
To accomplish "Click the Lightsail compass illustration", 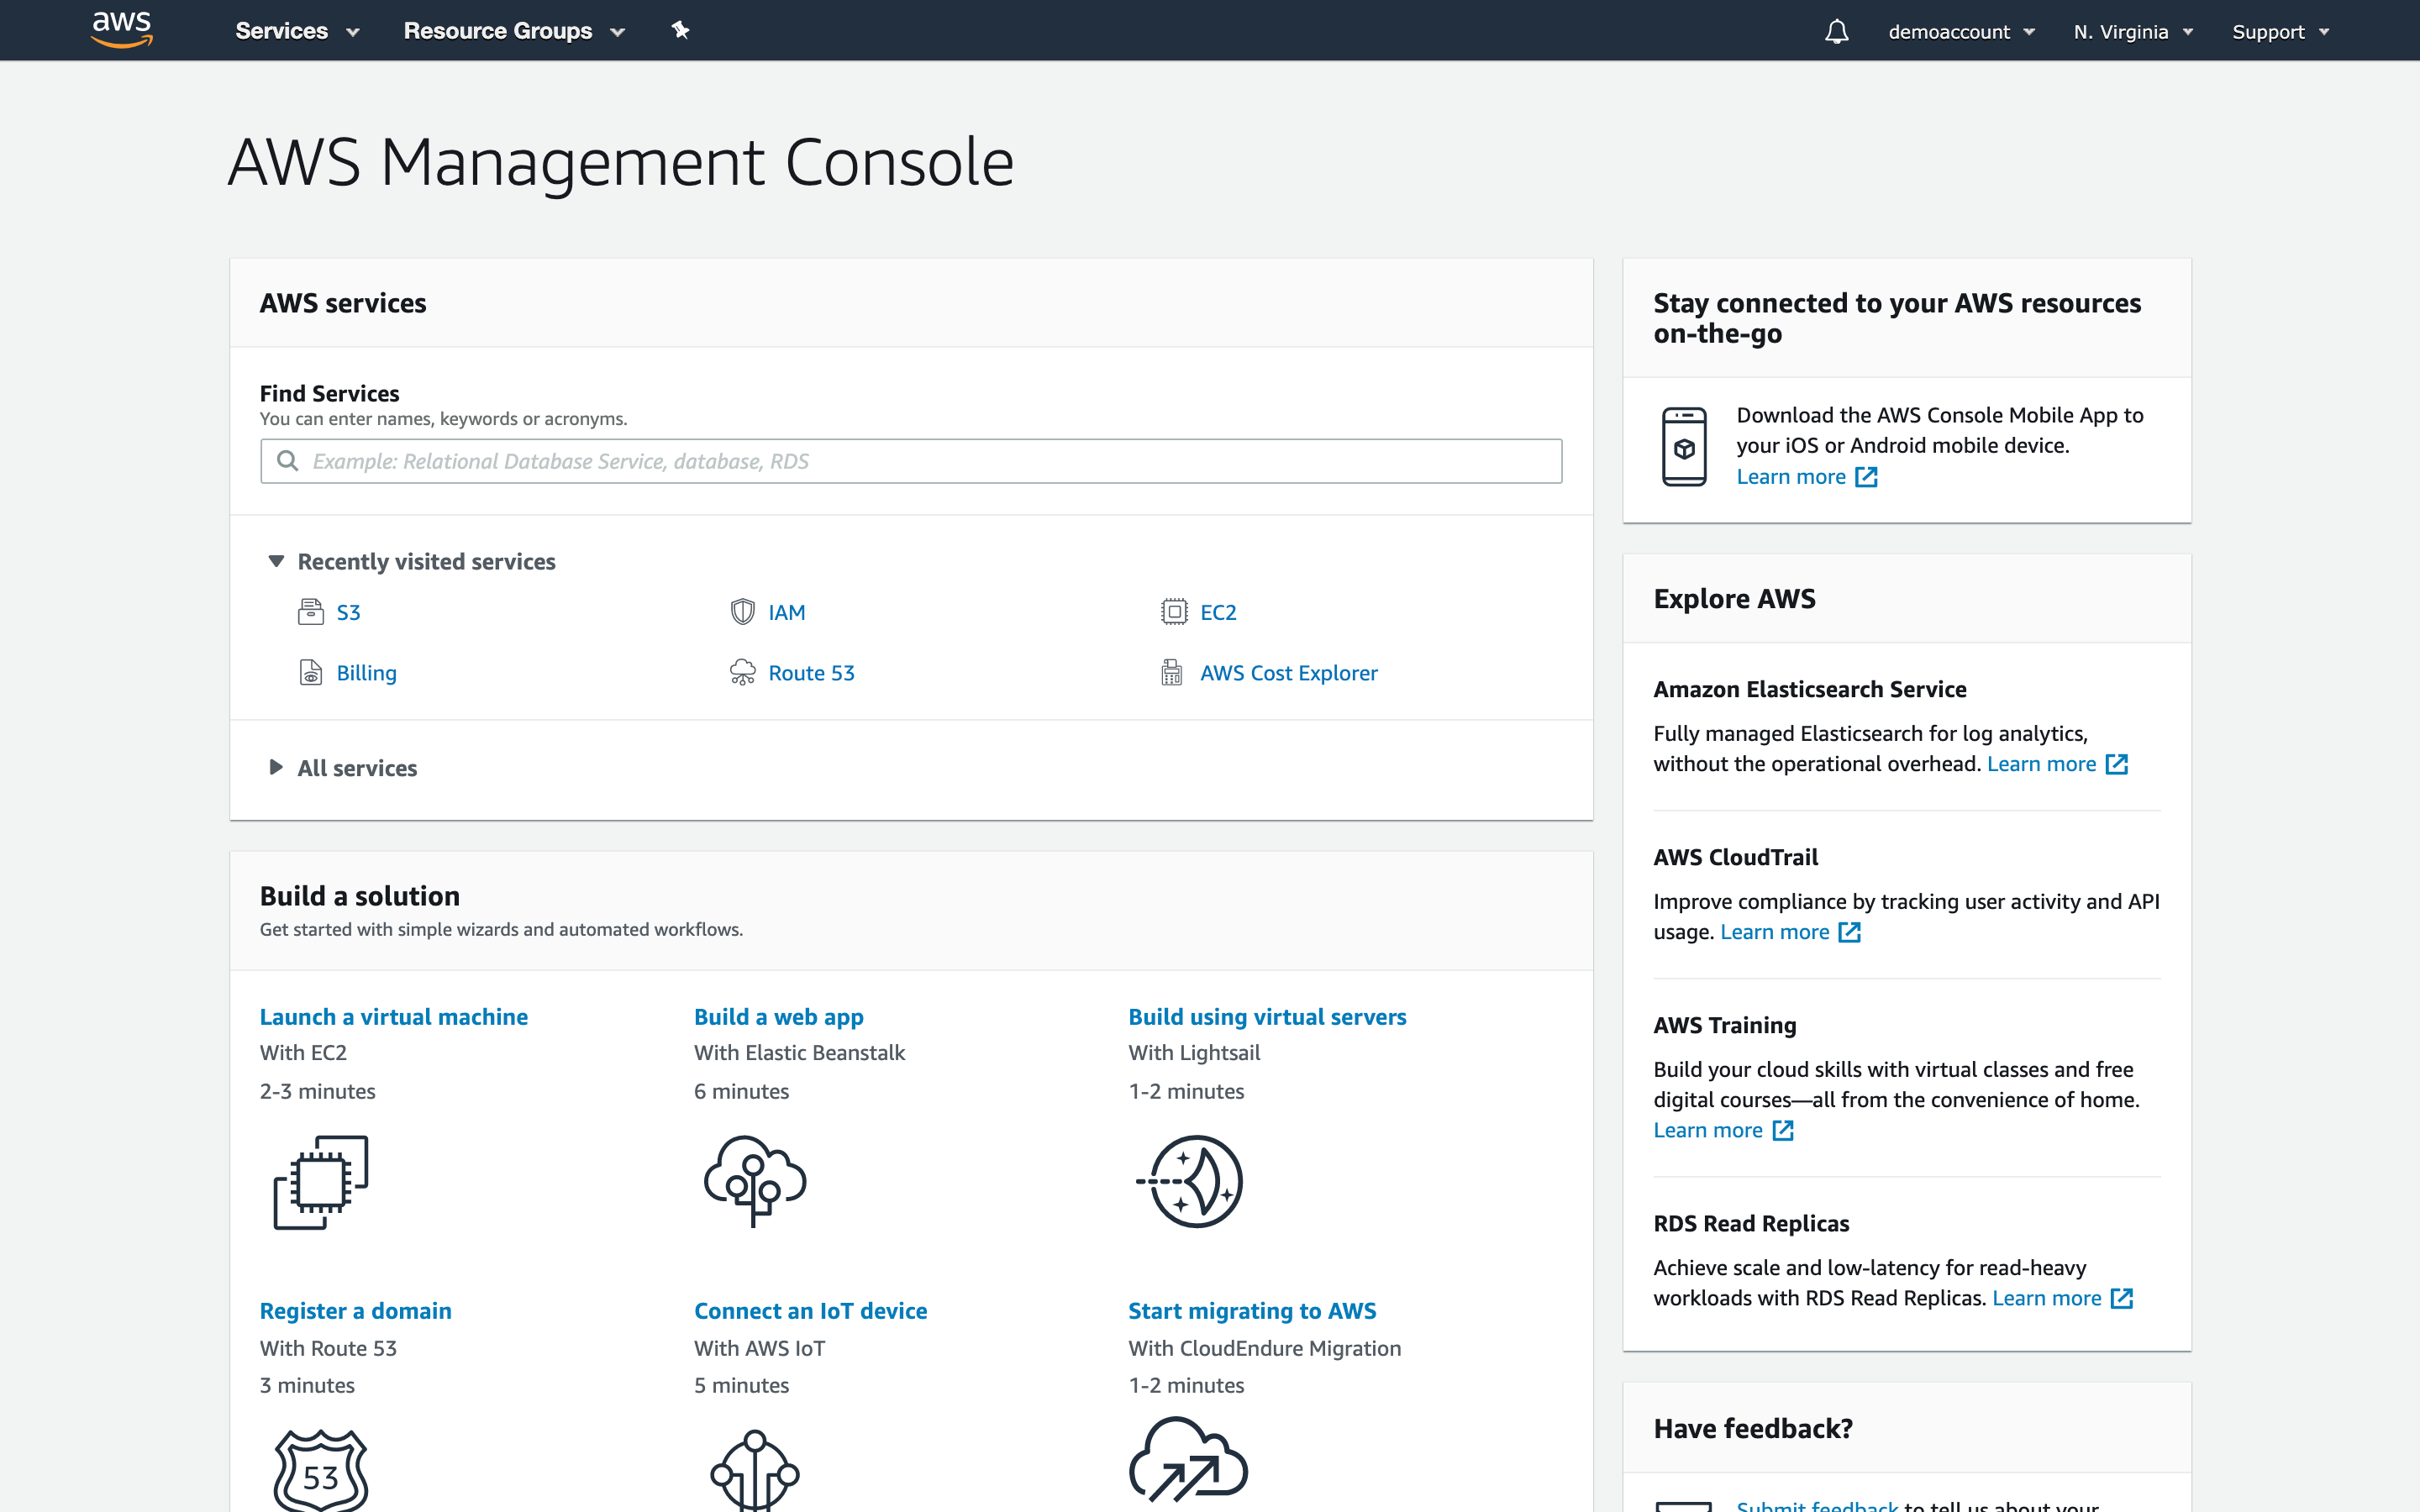I will (1190, 1181).
